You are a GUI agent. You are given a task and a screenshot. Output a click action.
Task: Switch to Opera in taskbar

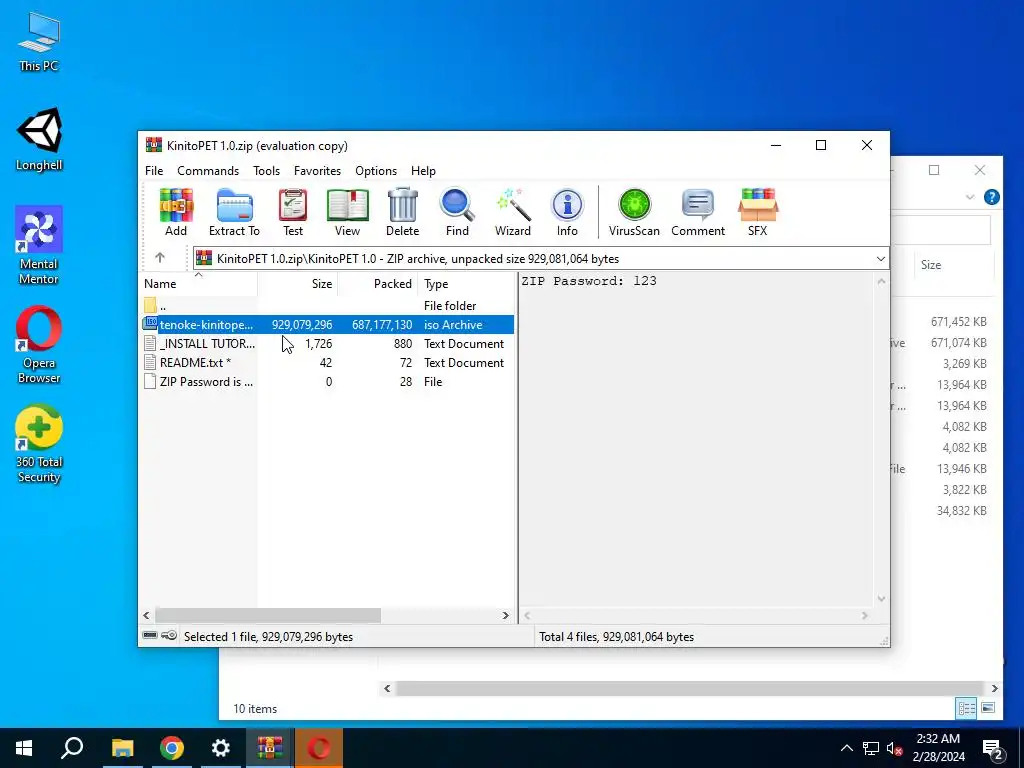[x=319, y=748]
